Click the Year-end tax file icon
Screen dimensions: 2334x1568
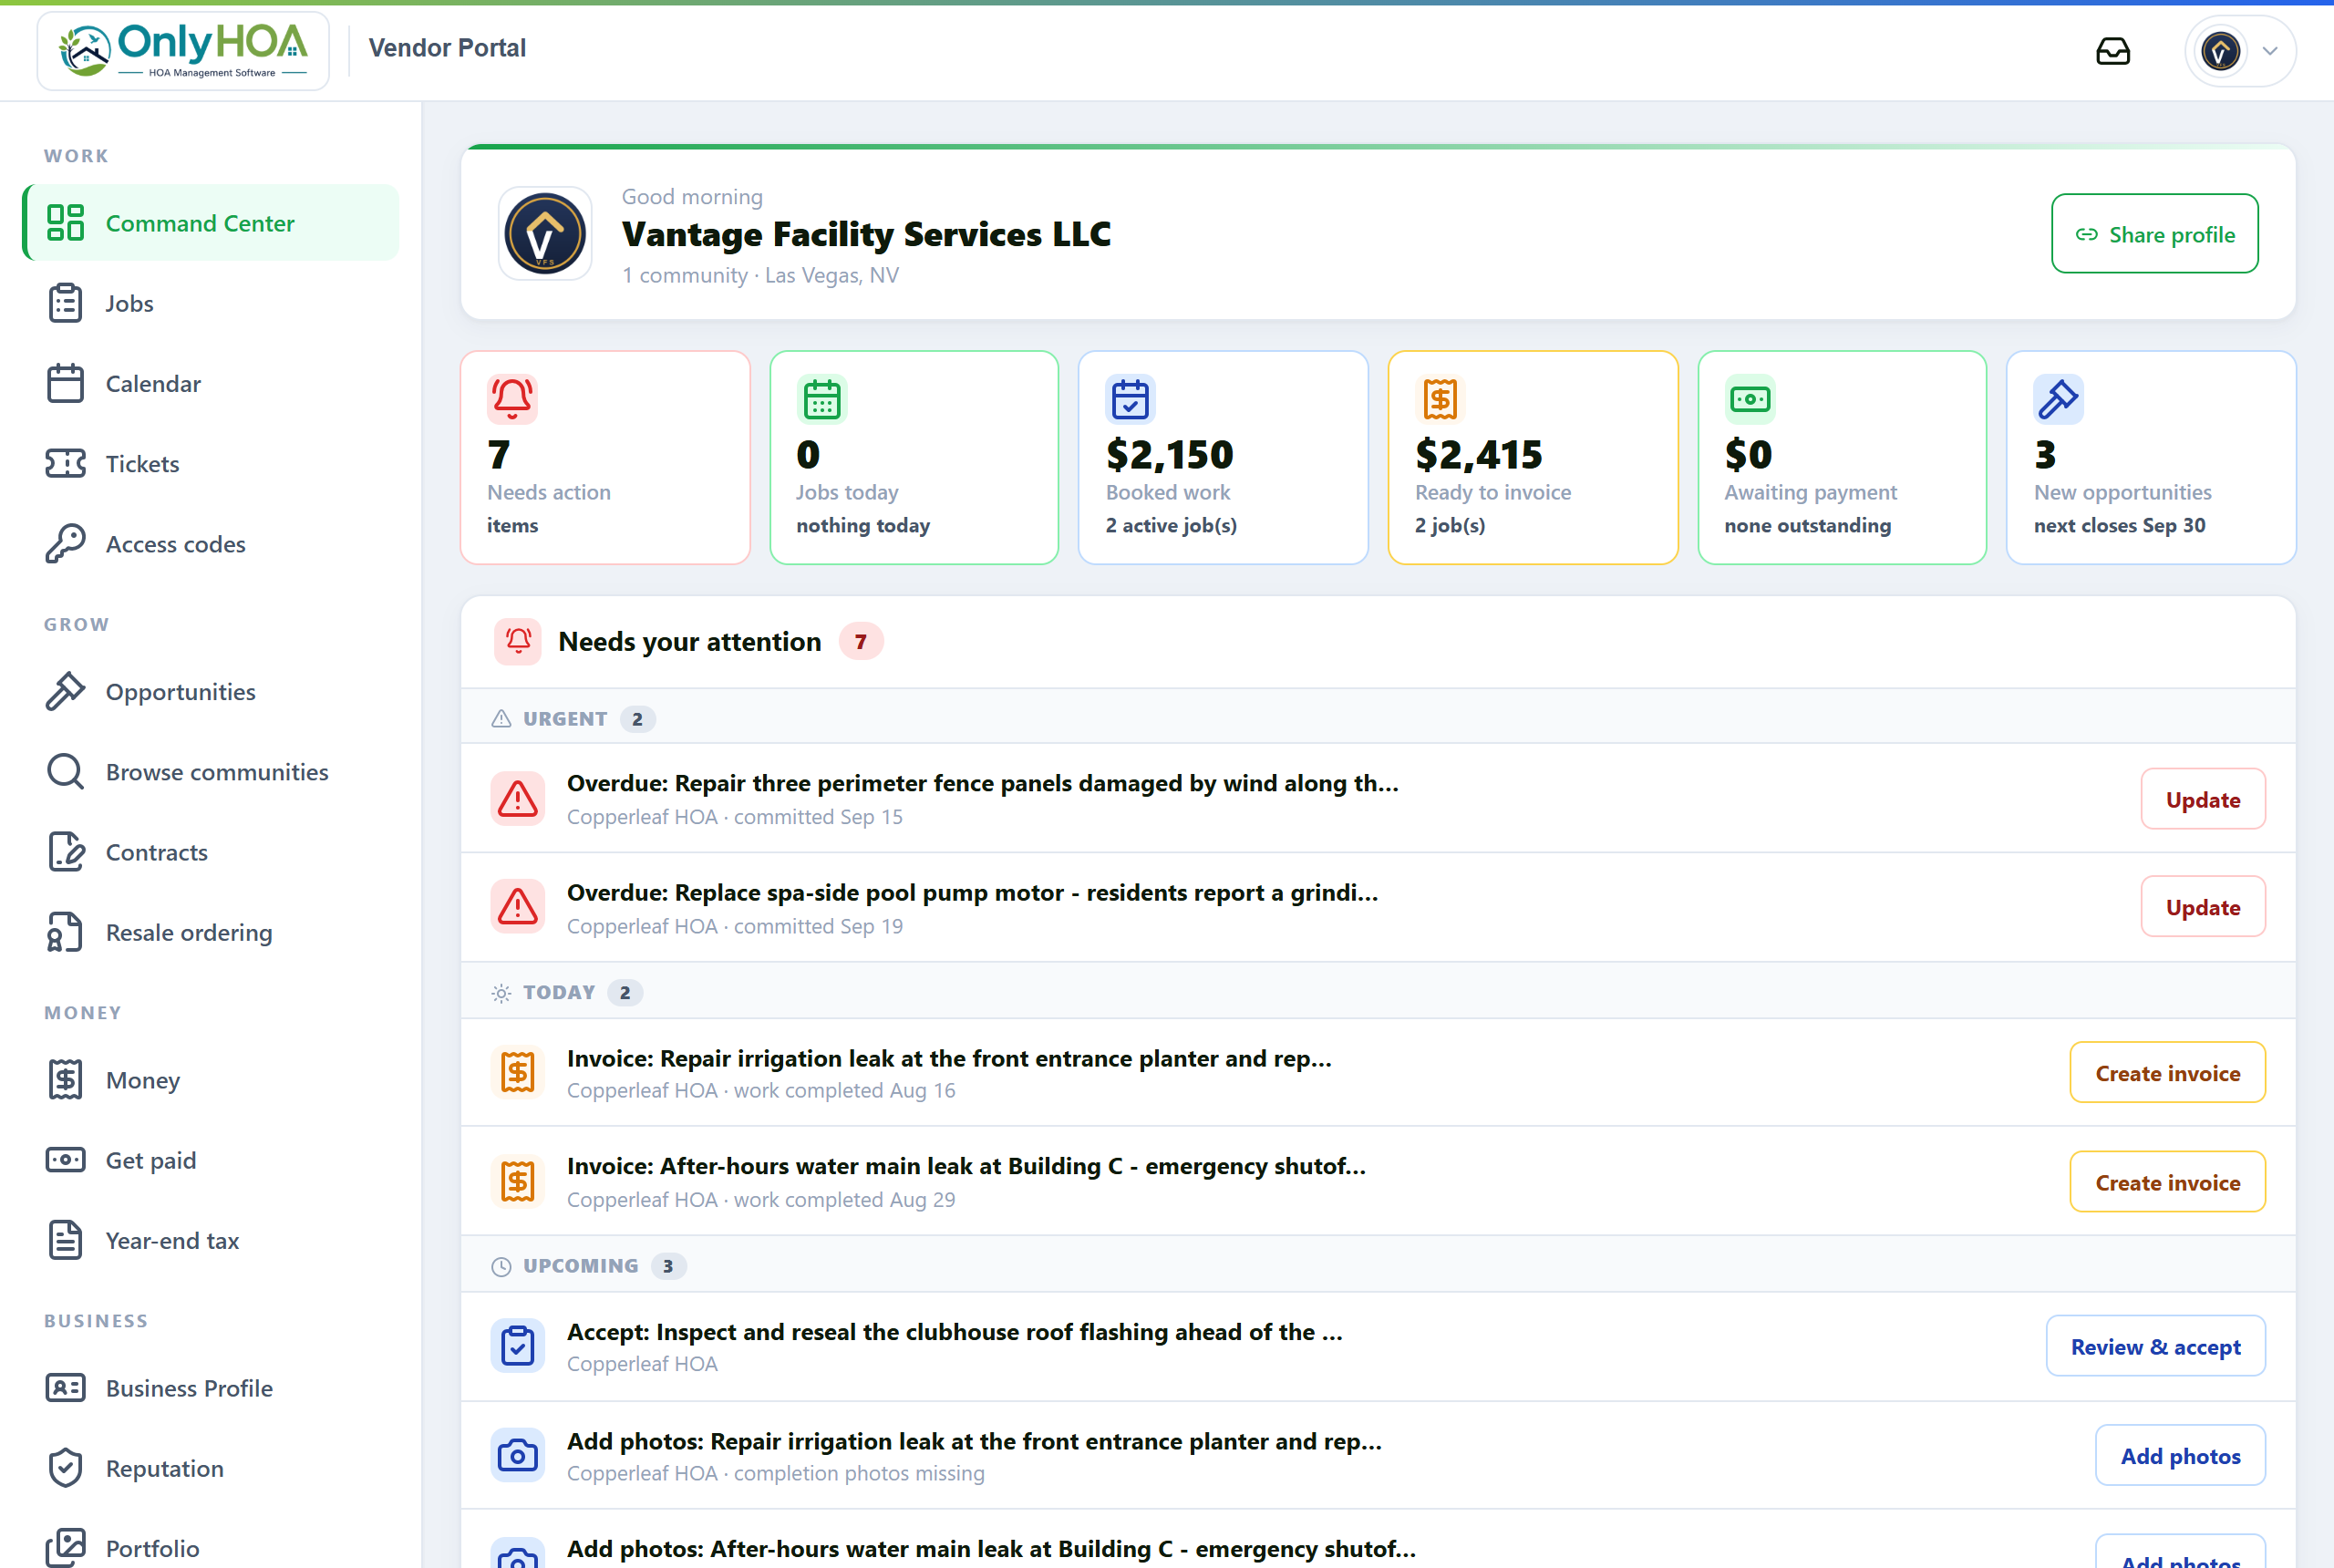pyautogui.click(x=65, y=1240)
